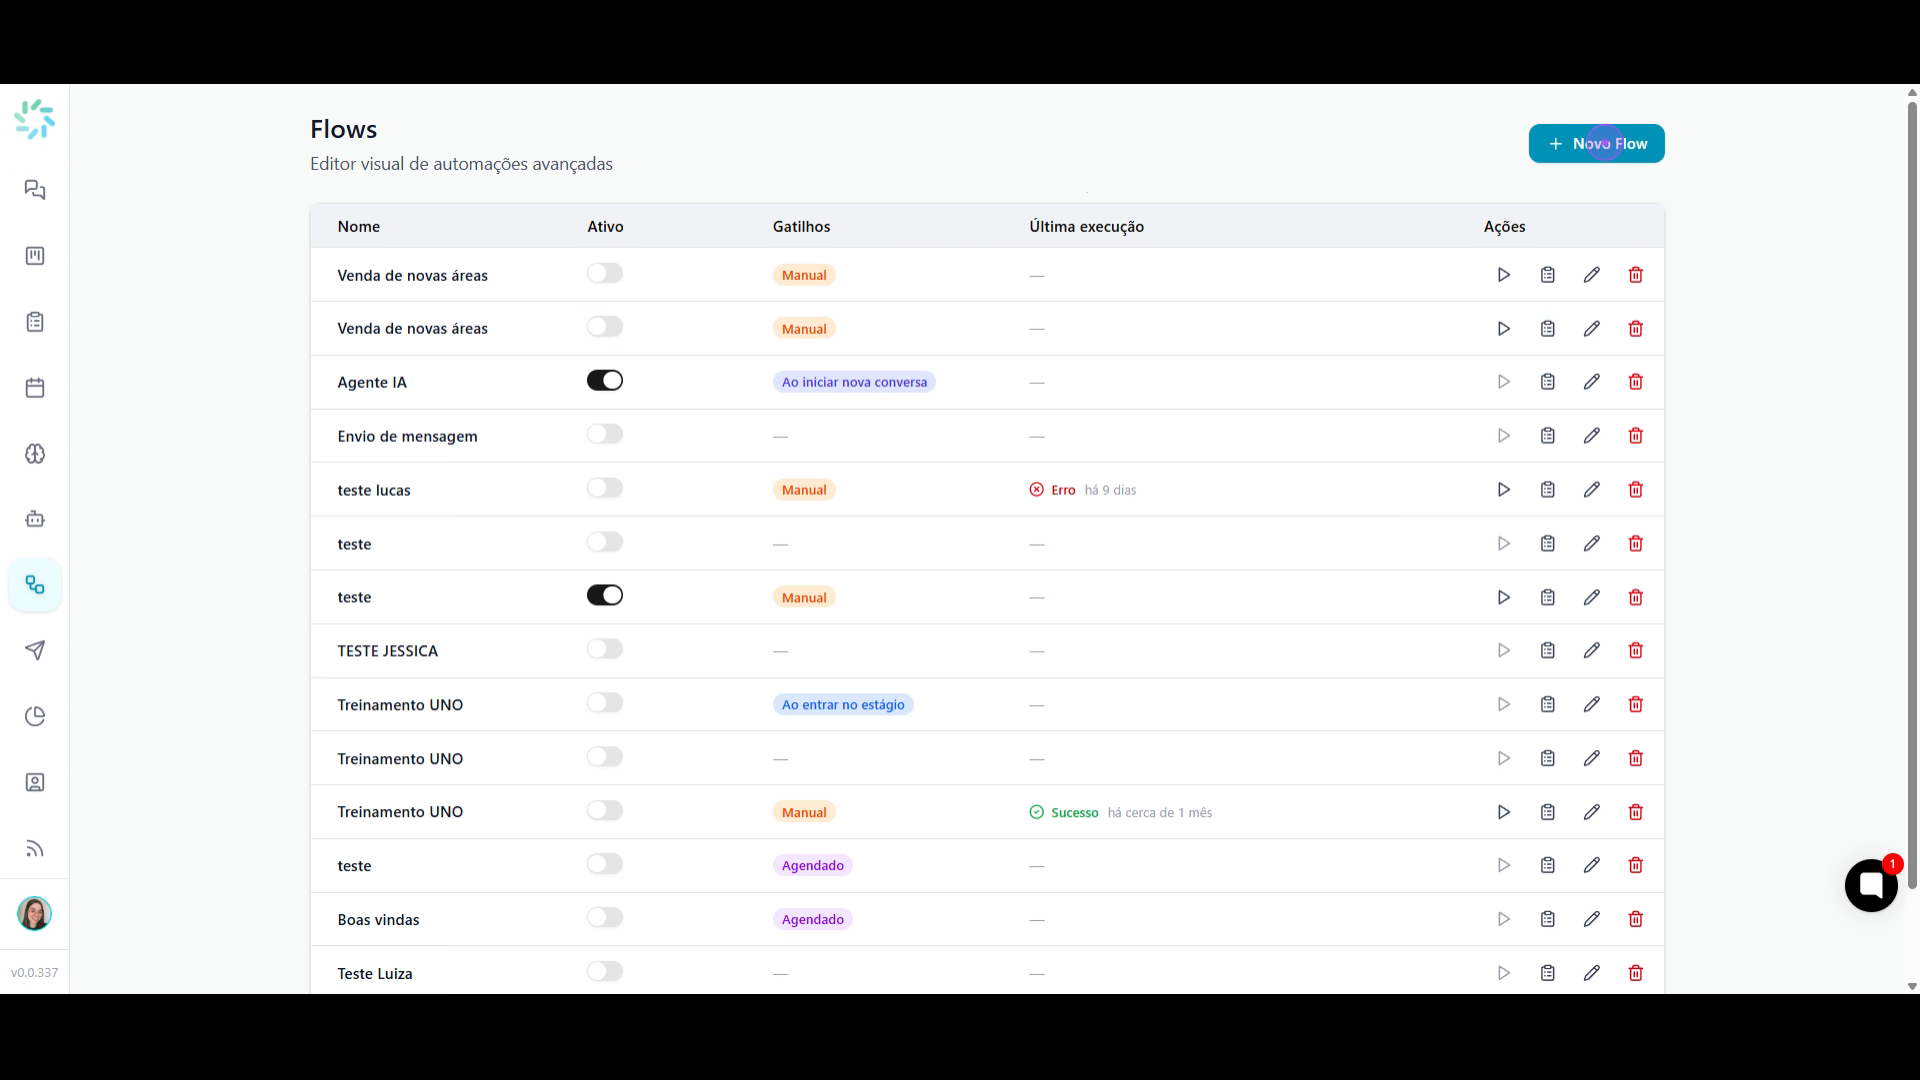Click the Última execução column header
This screenshot has width=1920, height=1080.
(1087, 227)
